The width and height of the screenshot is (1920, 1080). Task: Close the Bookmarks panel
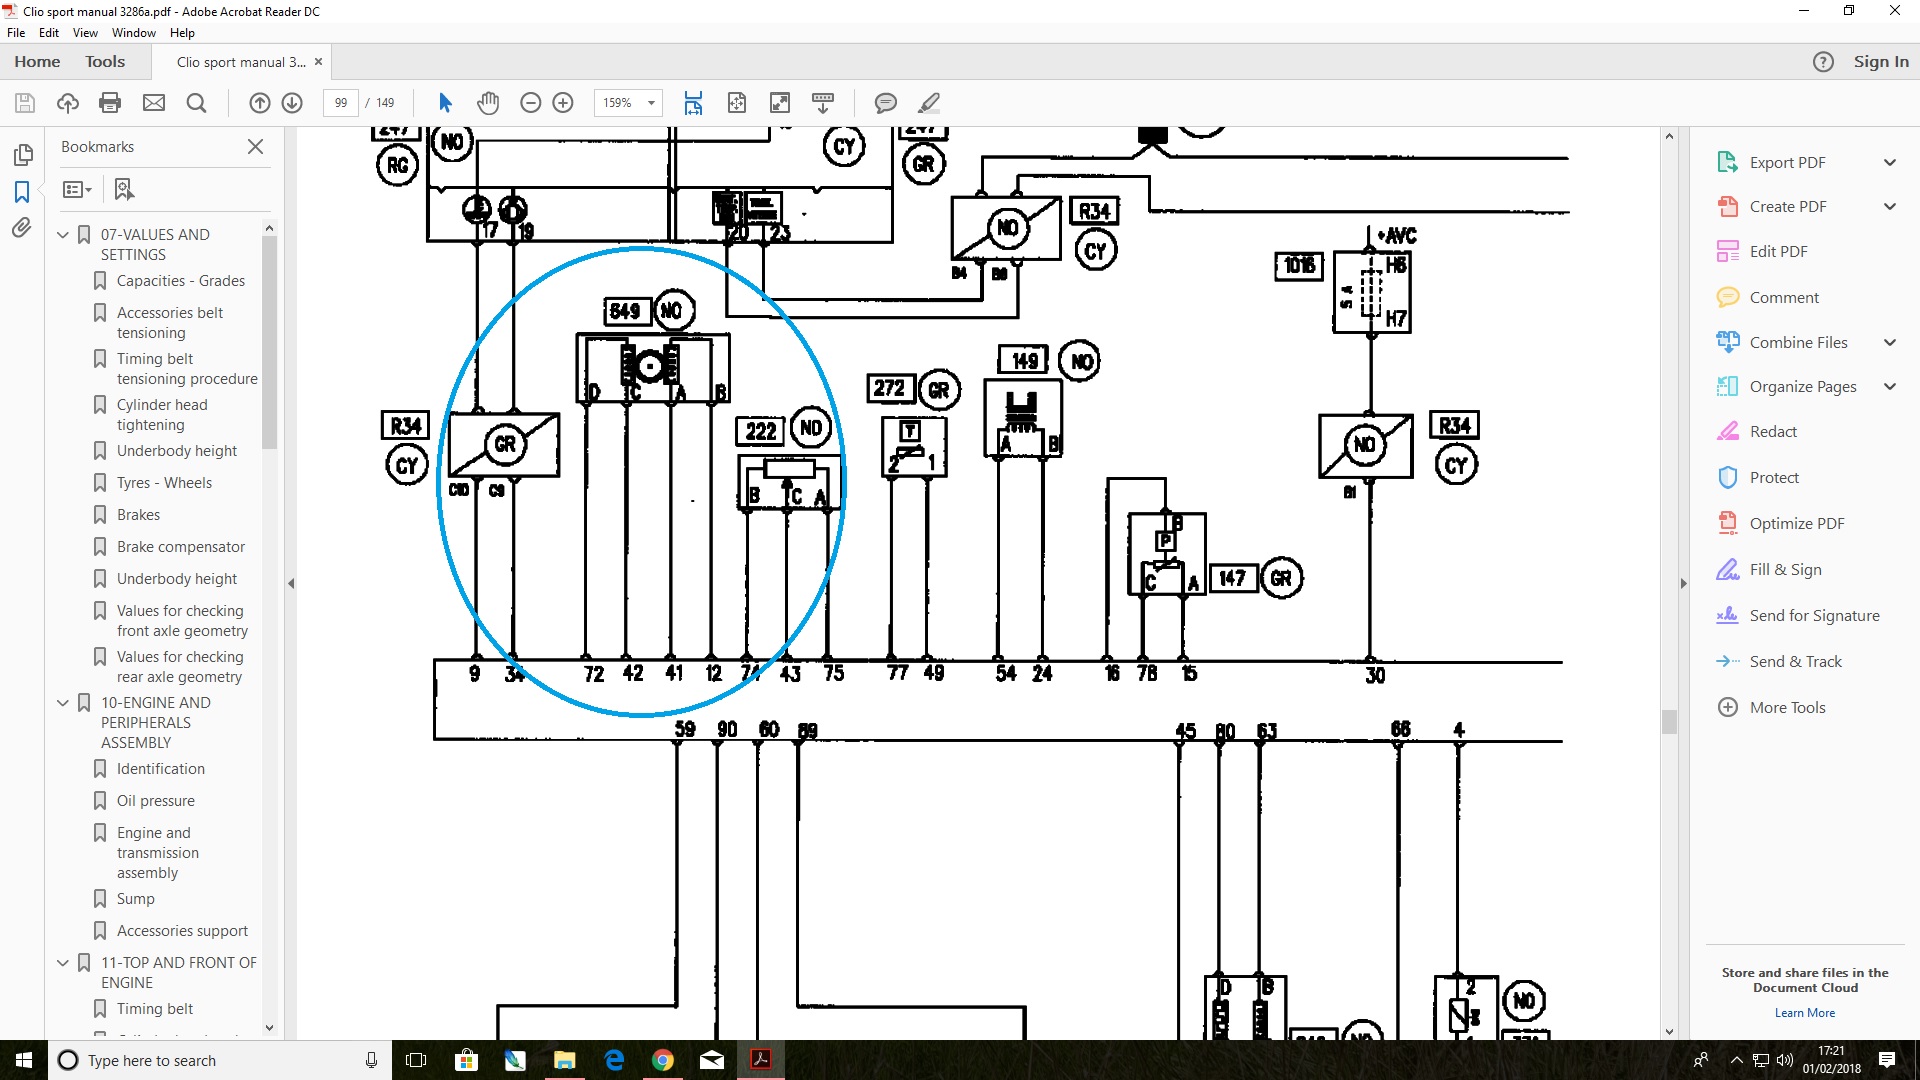click(x=255, y=147)
